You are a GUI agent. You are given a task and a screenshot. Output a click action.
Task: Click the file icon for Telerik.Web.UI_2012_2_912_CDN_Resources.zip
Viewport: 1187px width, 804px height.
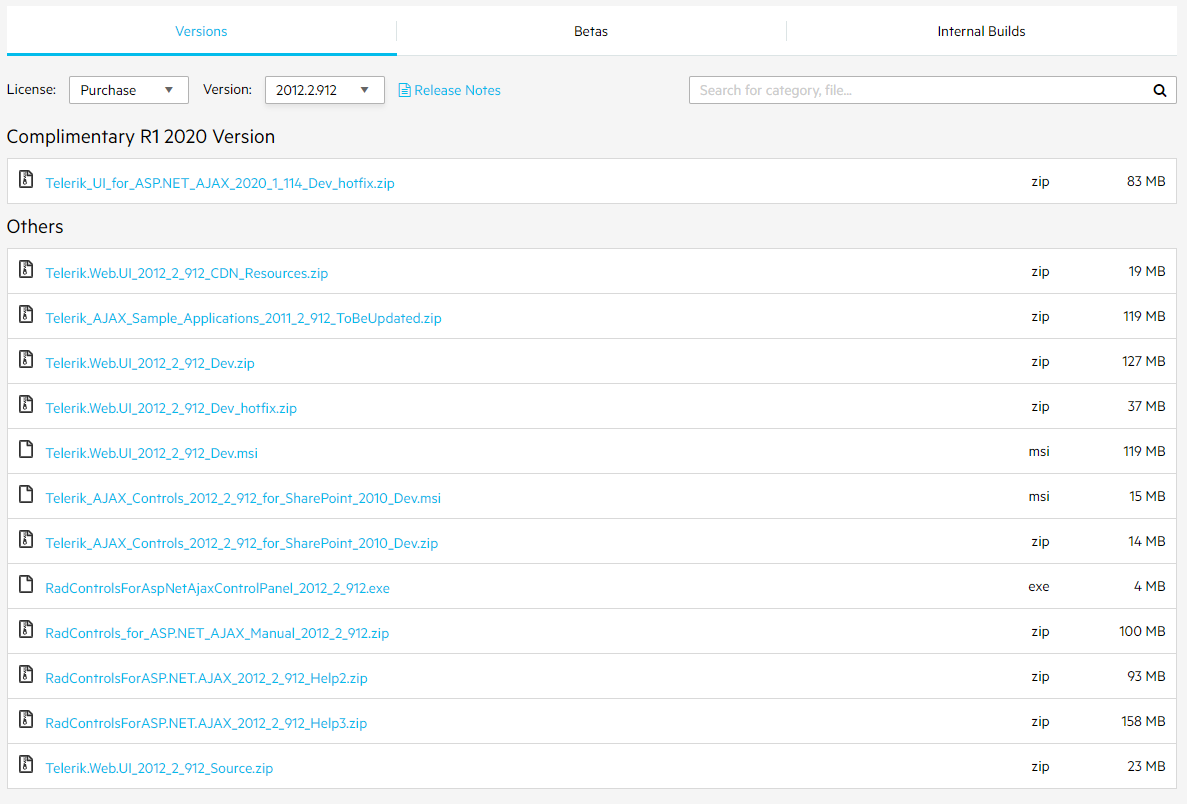click(x=26, y=270)
